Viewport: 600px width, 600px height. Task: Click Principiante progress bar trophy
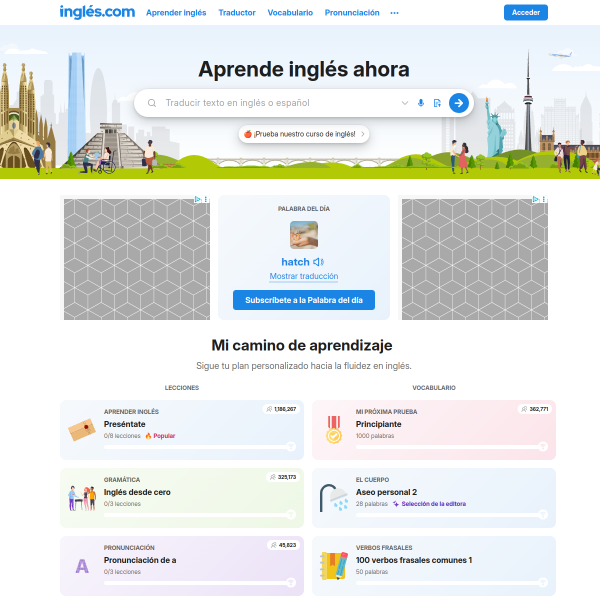pyautogui.click(x=543, y=447)
